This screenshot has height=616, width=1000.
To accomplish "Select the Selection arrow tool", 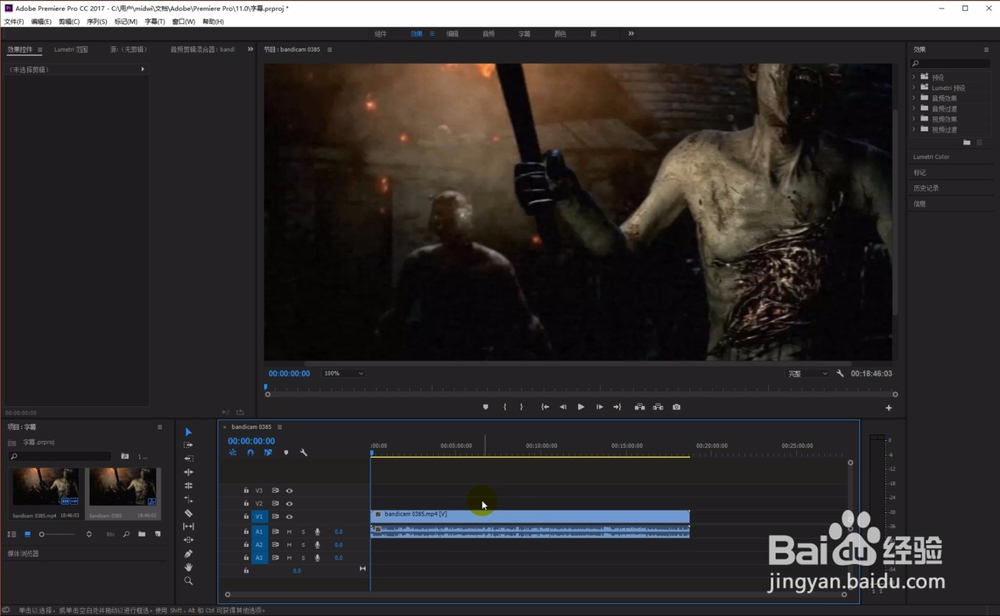I will coord(188,432).
